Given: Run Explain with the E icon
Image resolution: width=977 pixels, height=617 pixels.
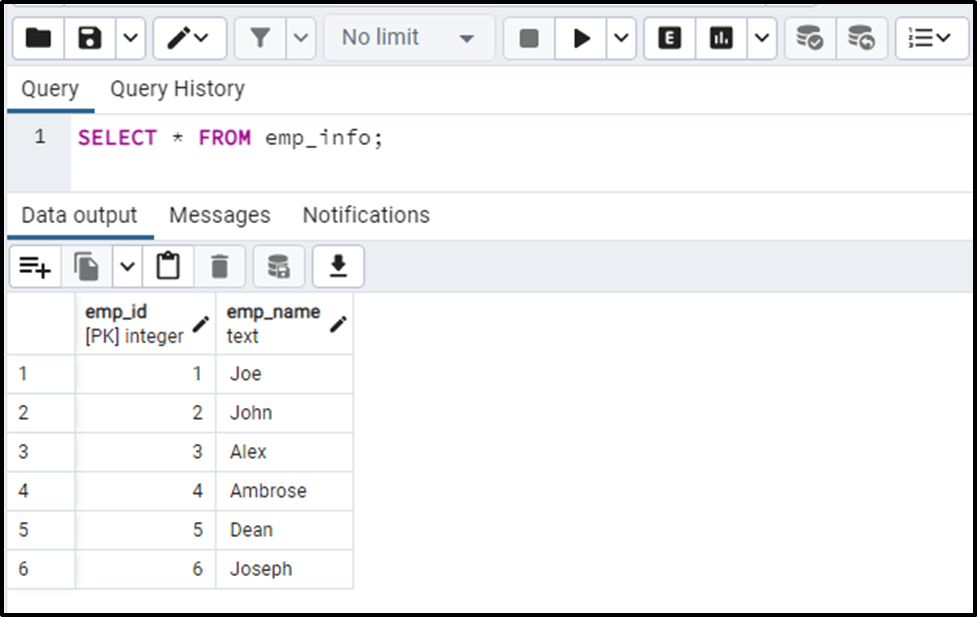Looking at the screenshot, I should (x=669, y=38).
